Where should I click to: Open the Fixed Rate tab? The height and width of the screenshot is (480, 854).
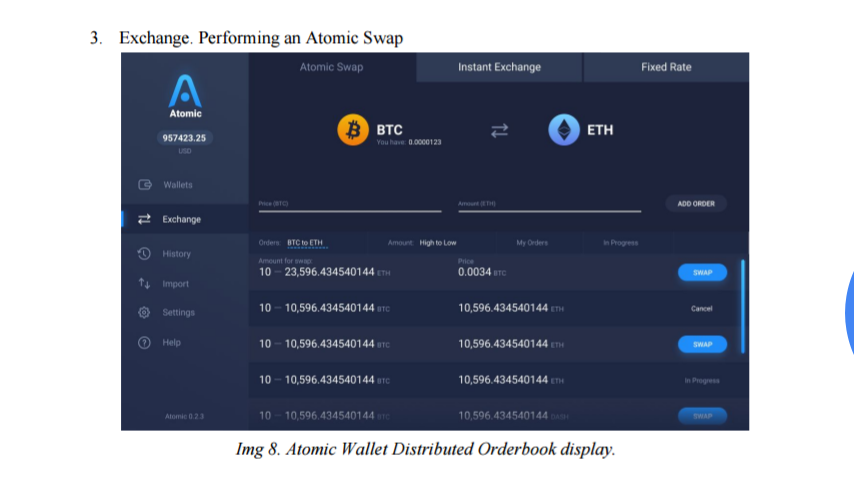coord(666,67)
